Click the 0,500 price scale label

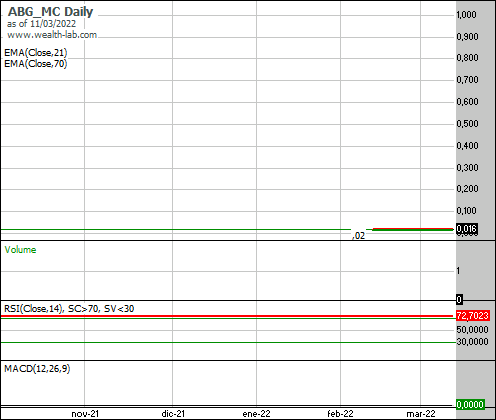pos(467,123)
